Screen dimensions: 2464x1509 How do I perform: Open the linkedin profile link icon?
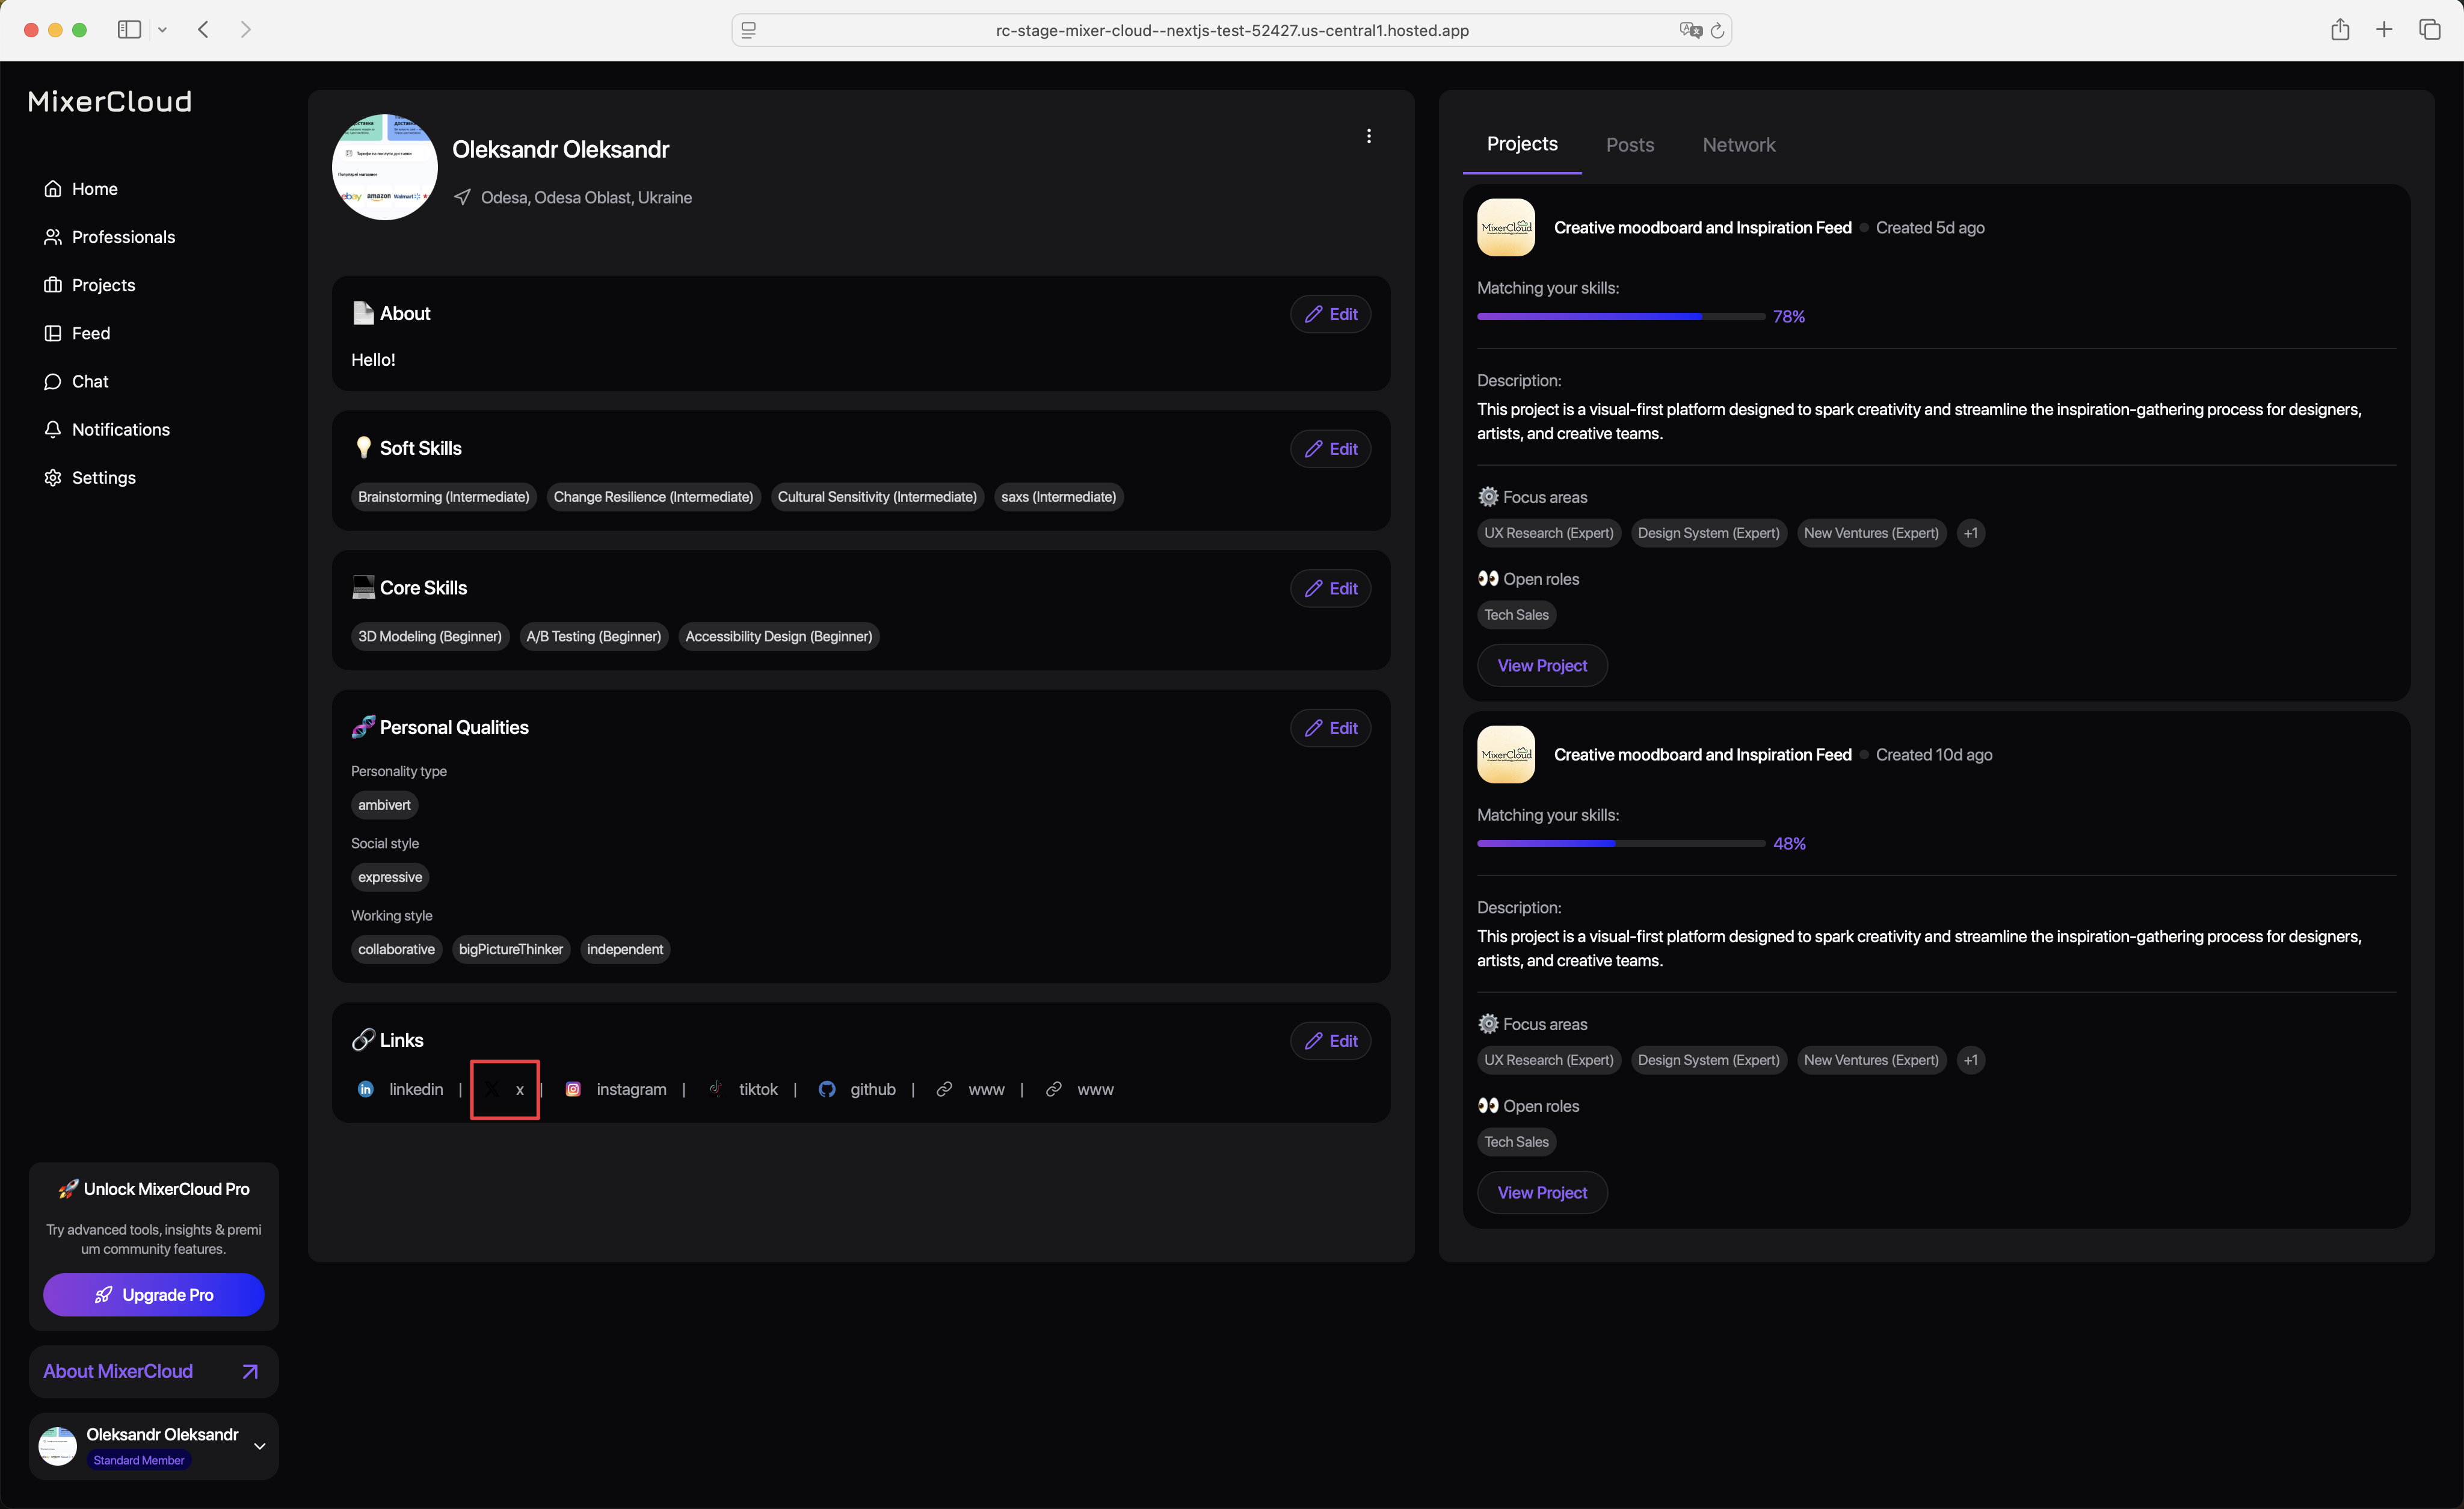(x=366, y=1089)
